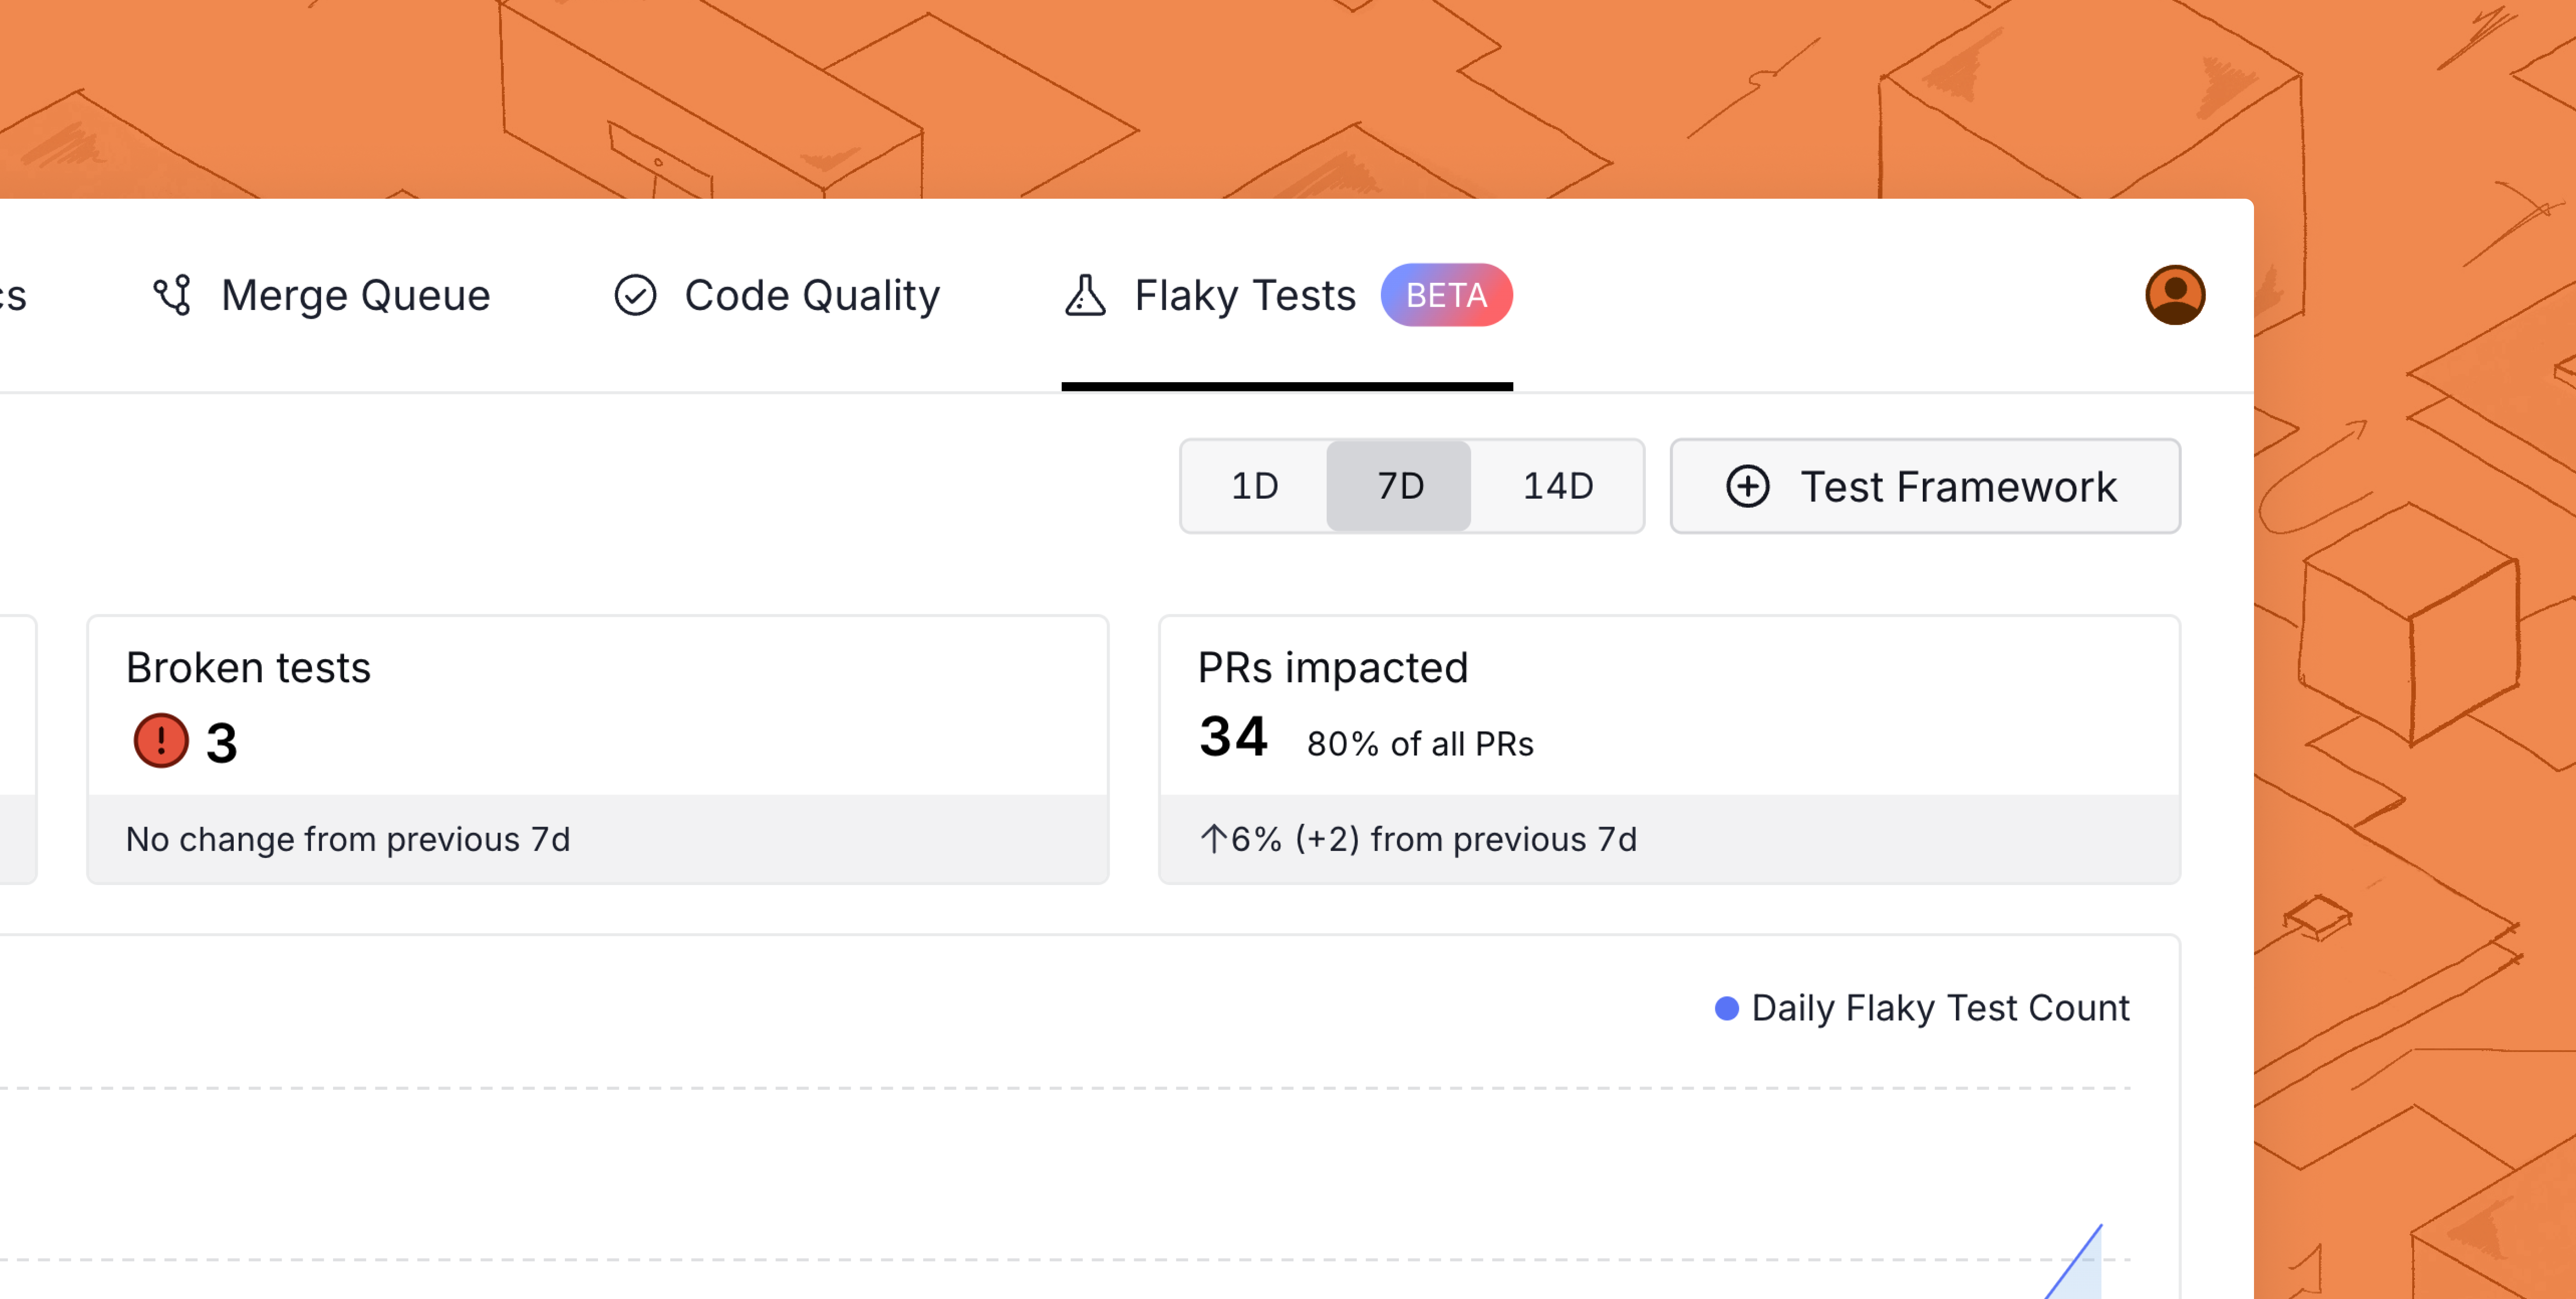Select the 14D time range
This screenshot has height=1299, width=2576.
[x=1557, y=486]
